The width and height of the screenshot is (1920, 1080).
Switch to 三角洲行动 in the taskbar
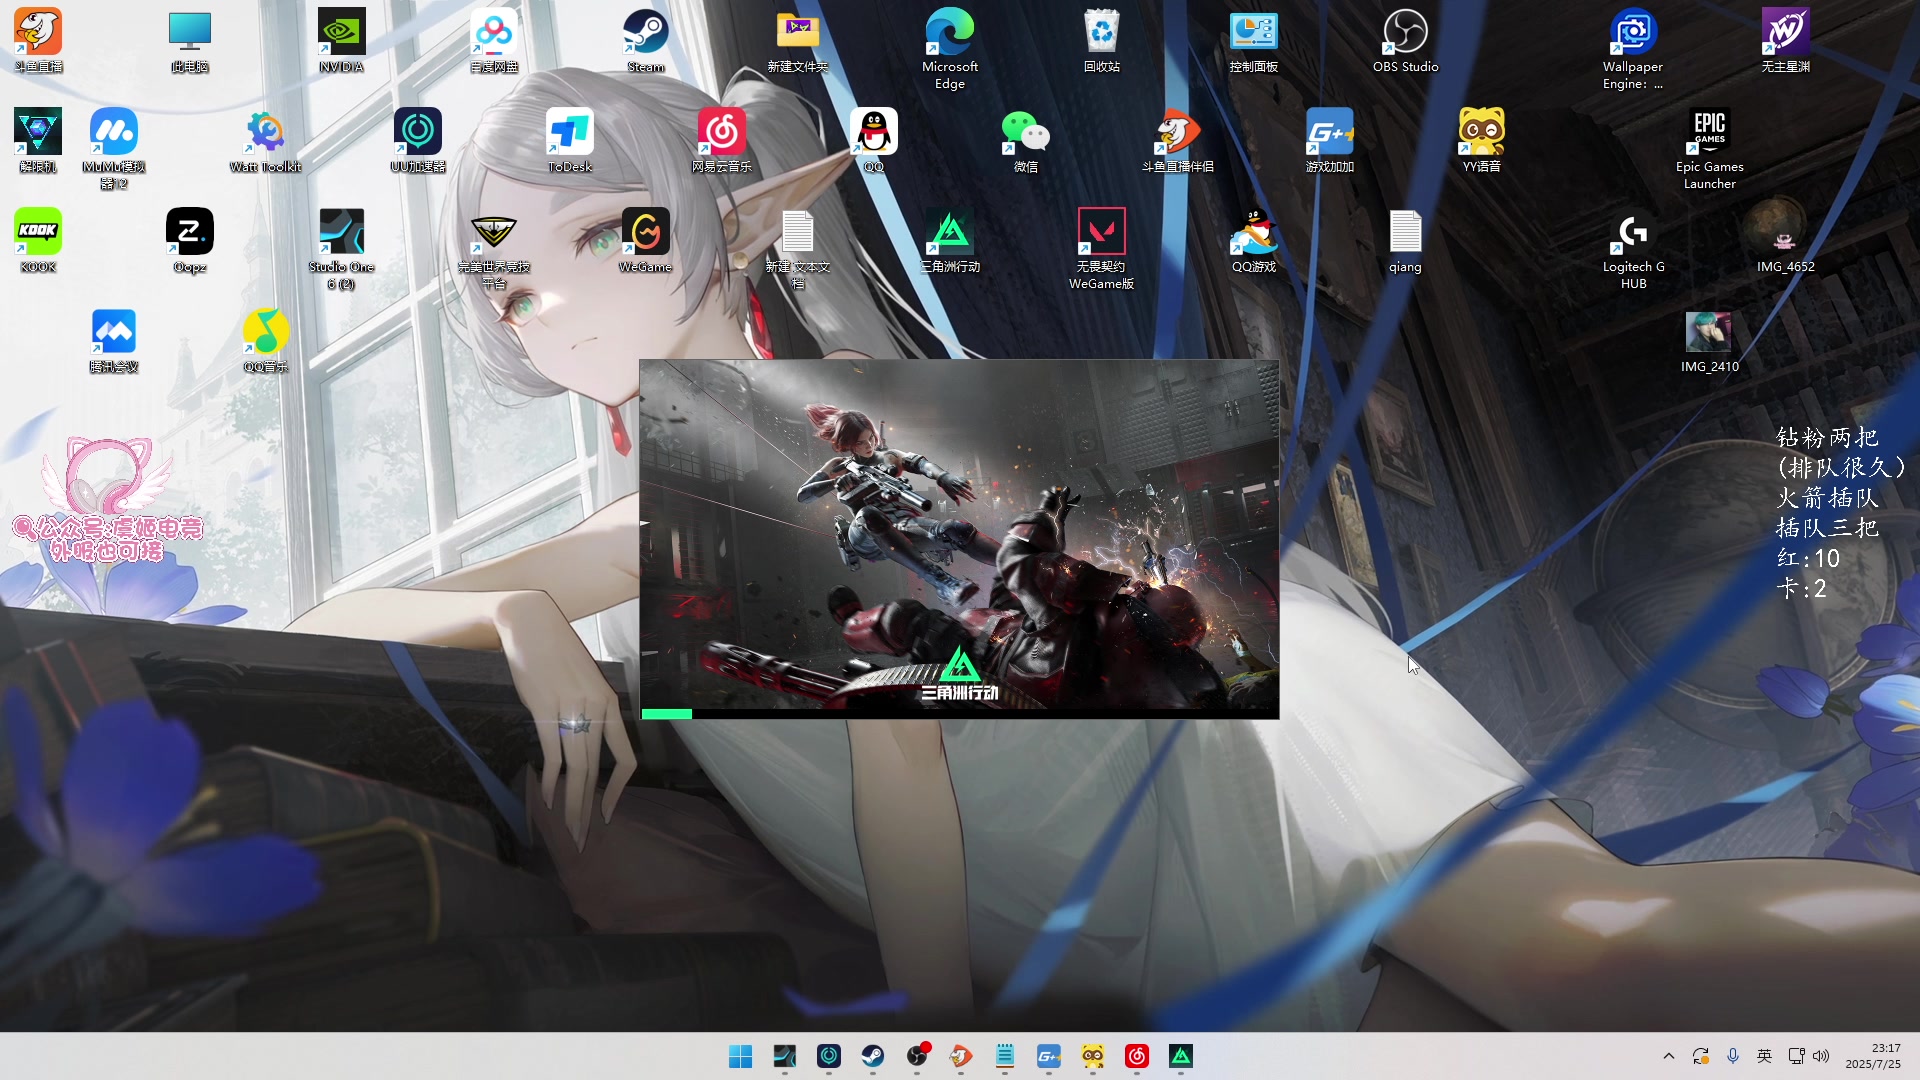point(1181,1056)
